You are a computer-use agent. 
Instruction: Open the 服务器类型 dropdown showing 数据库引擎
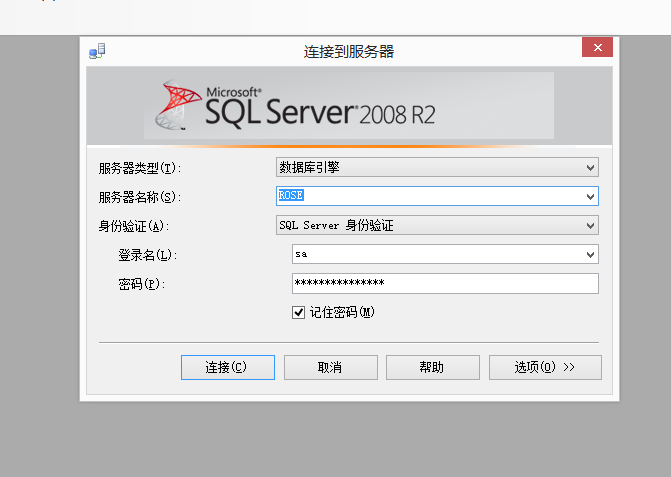437,167
